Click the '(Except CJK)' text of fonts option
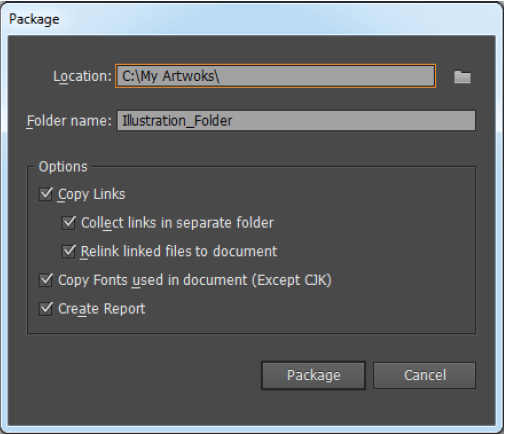Screen dimensions: 505x435 point(292,280)
